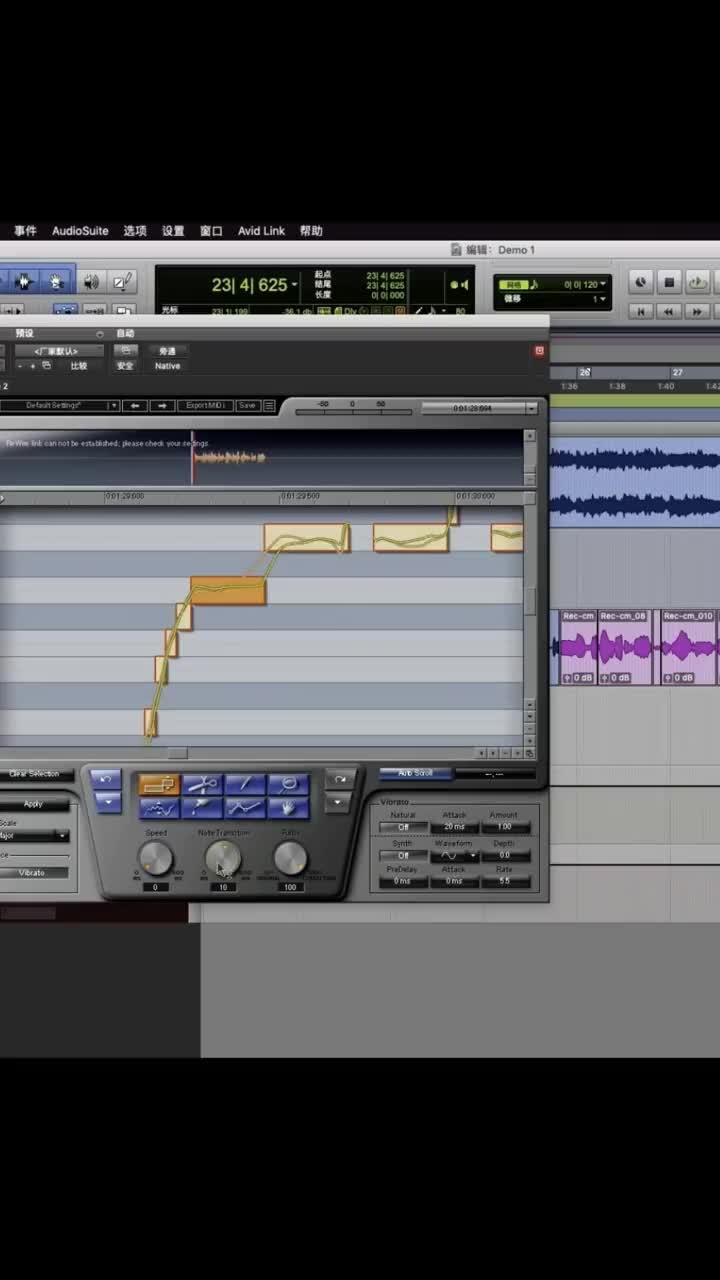Open the redo history dropdown arrow
The width and height of the screenshot is (720, 1280).
340,803
